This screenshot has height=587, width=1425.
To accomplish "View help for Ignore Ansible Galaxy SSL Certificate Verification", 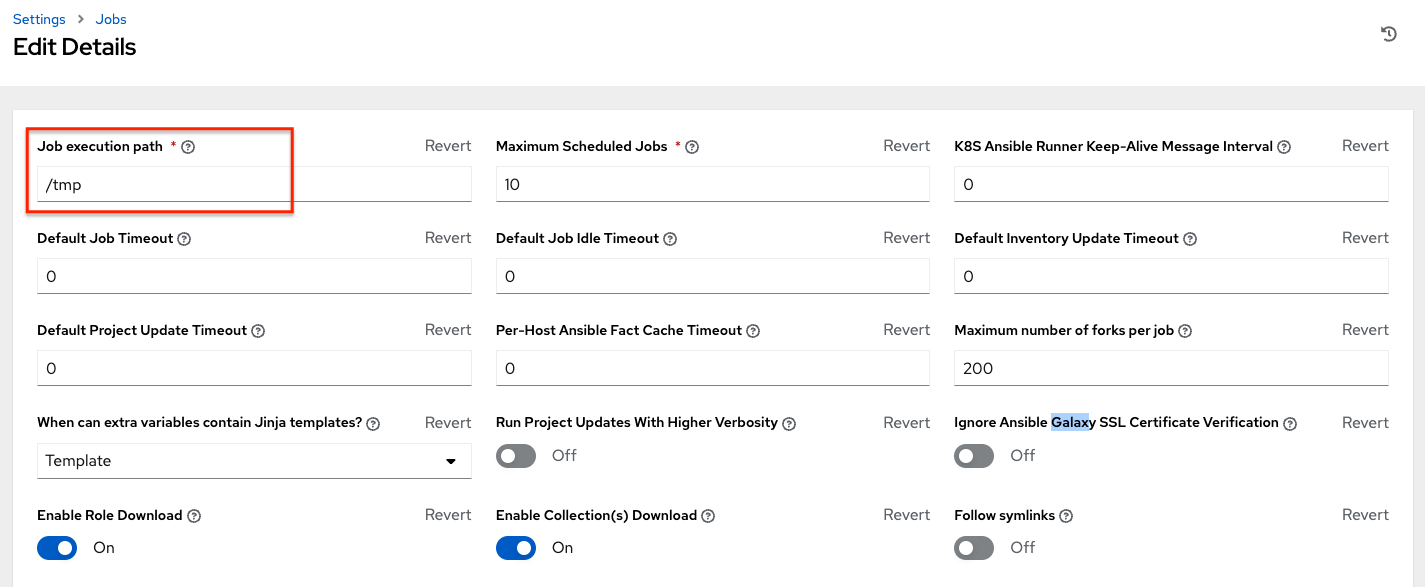I will coord(1291,422).
